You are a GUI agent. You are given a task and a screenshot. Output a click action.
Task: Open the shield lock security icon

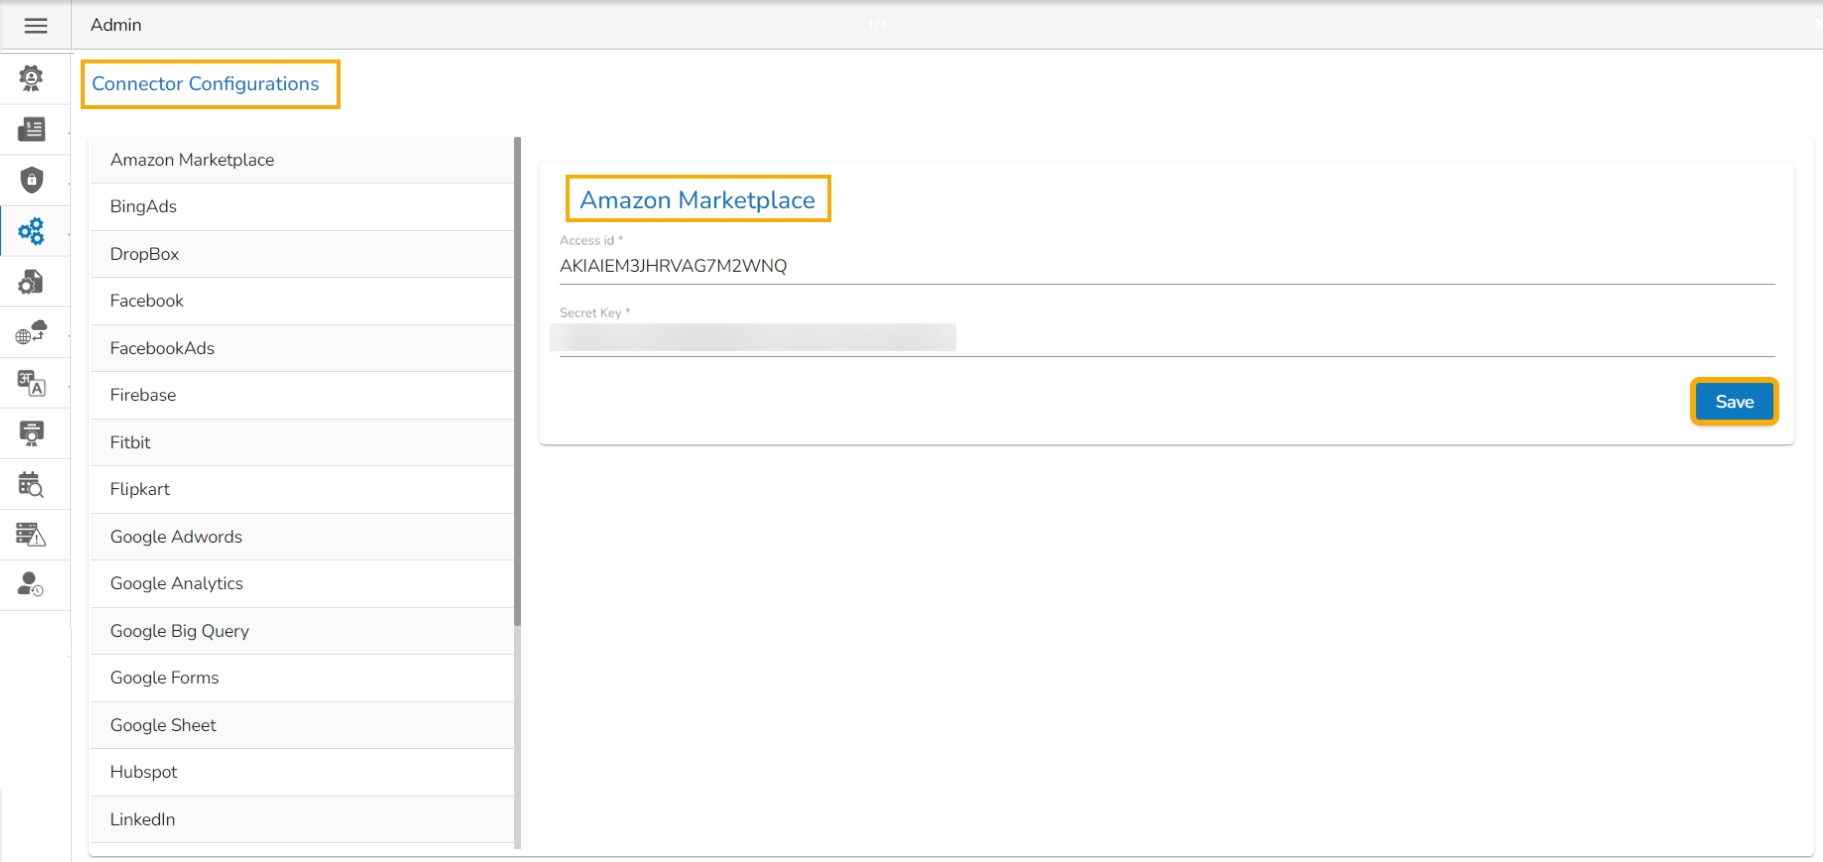32,180
